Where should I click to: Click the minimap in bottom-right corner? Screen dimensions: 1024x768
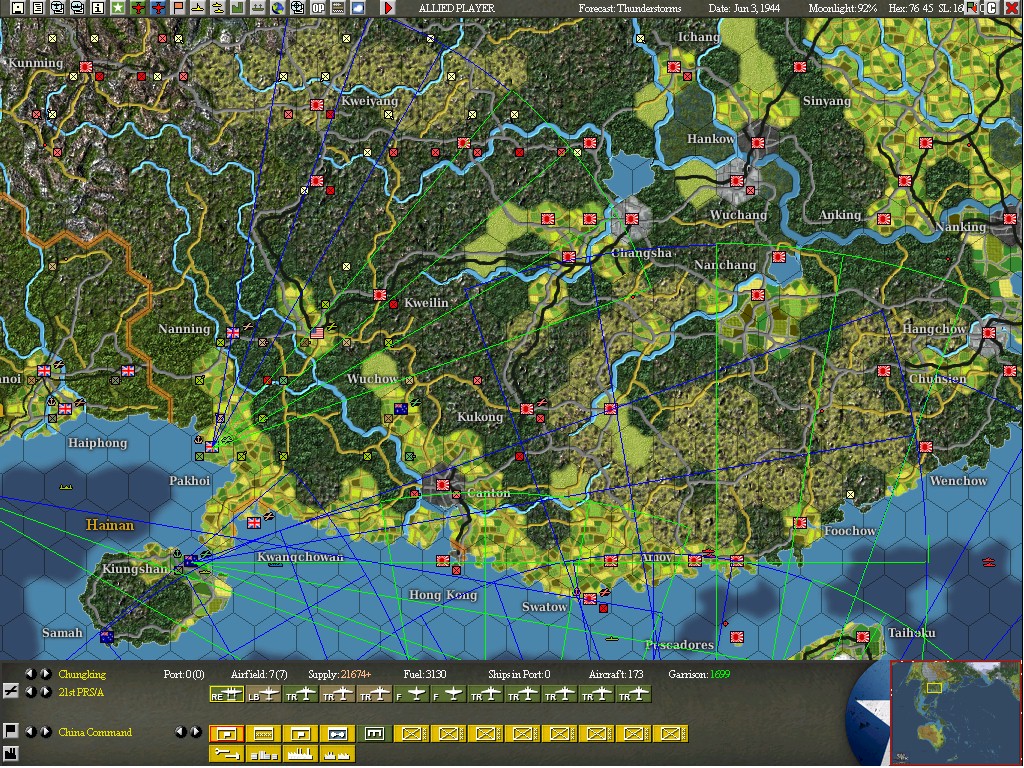pos(955,712)
